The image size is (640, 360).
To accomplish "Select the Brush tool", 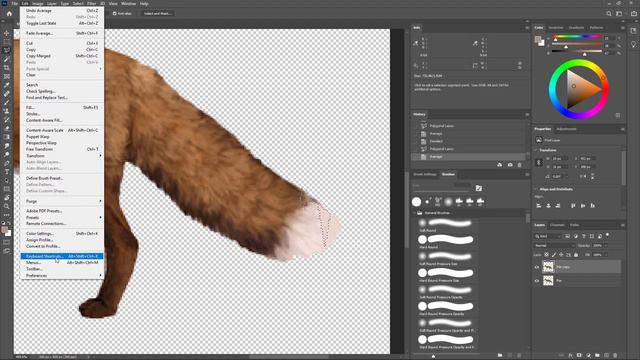I will point(7,102).
